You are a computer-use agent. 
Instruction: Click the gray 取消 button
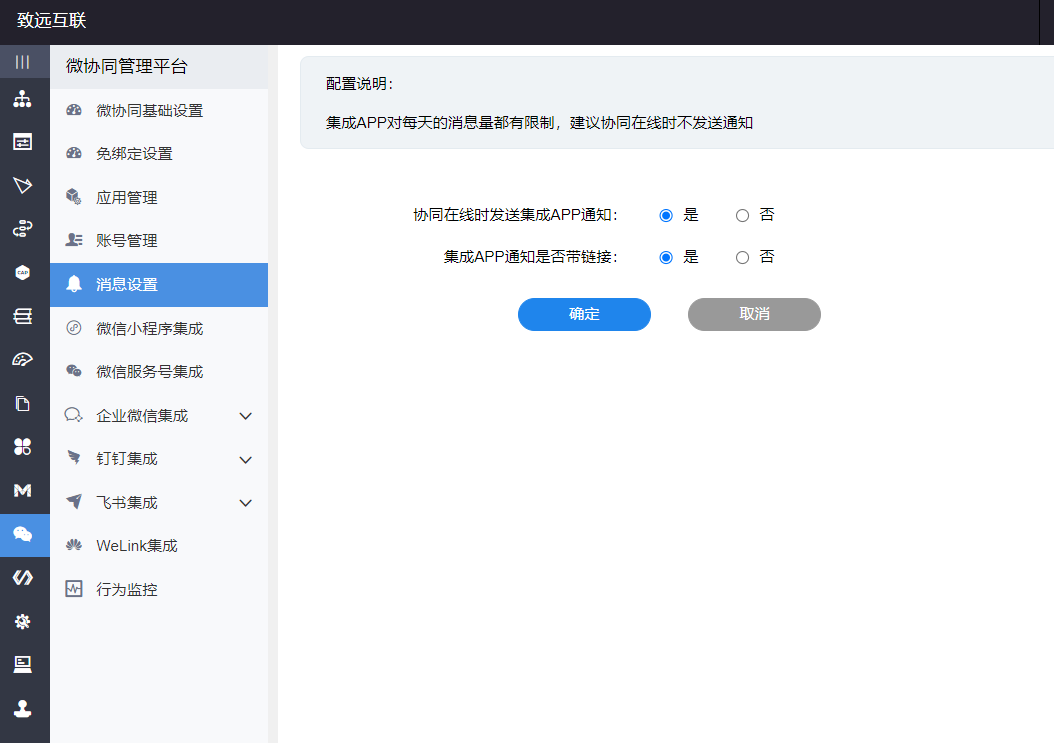tap(754, 314)
